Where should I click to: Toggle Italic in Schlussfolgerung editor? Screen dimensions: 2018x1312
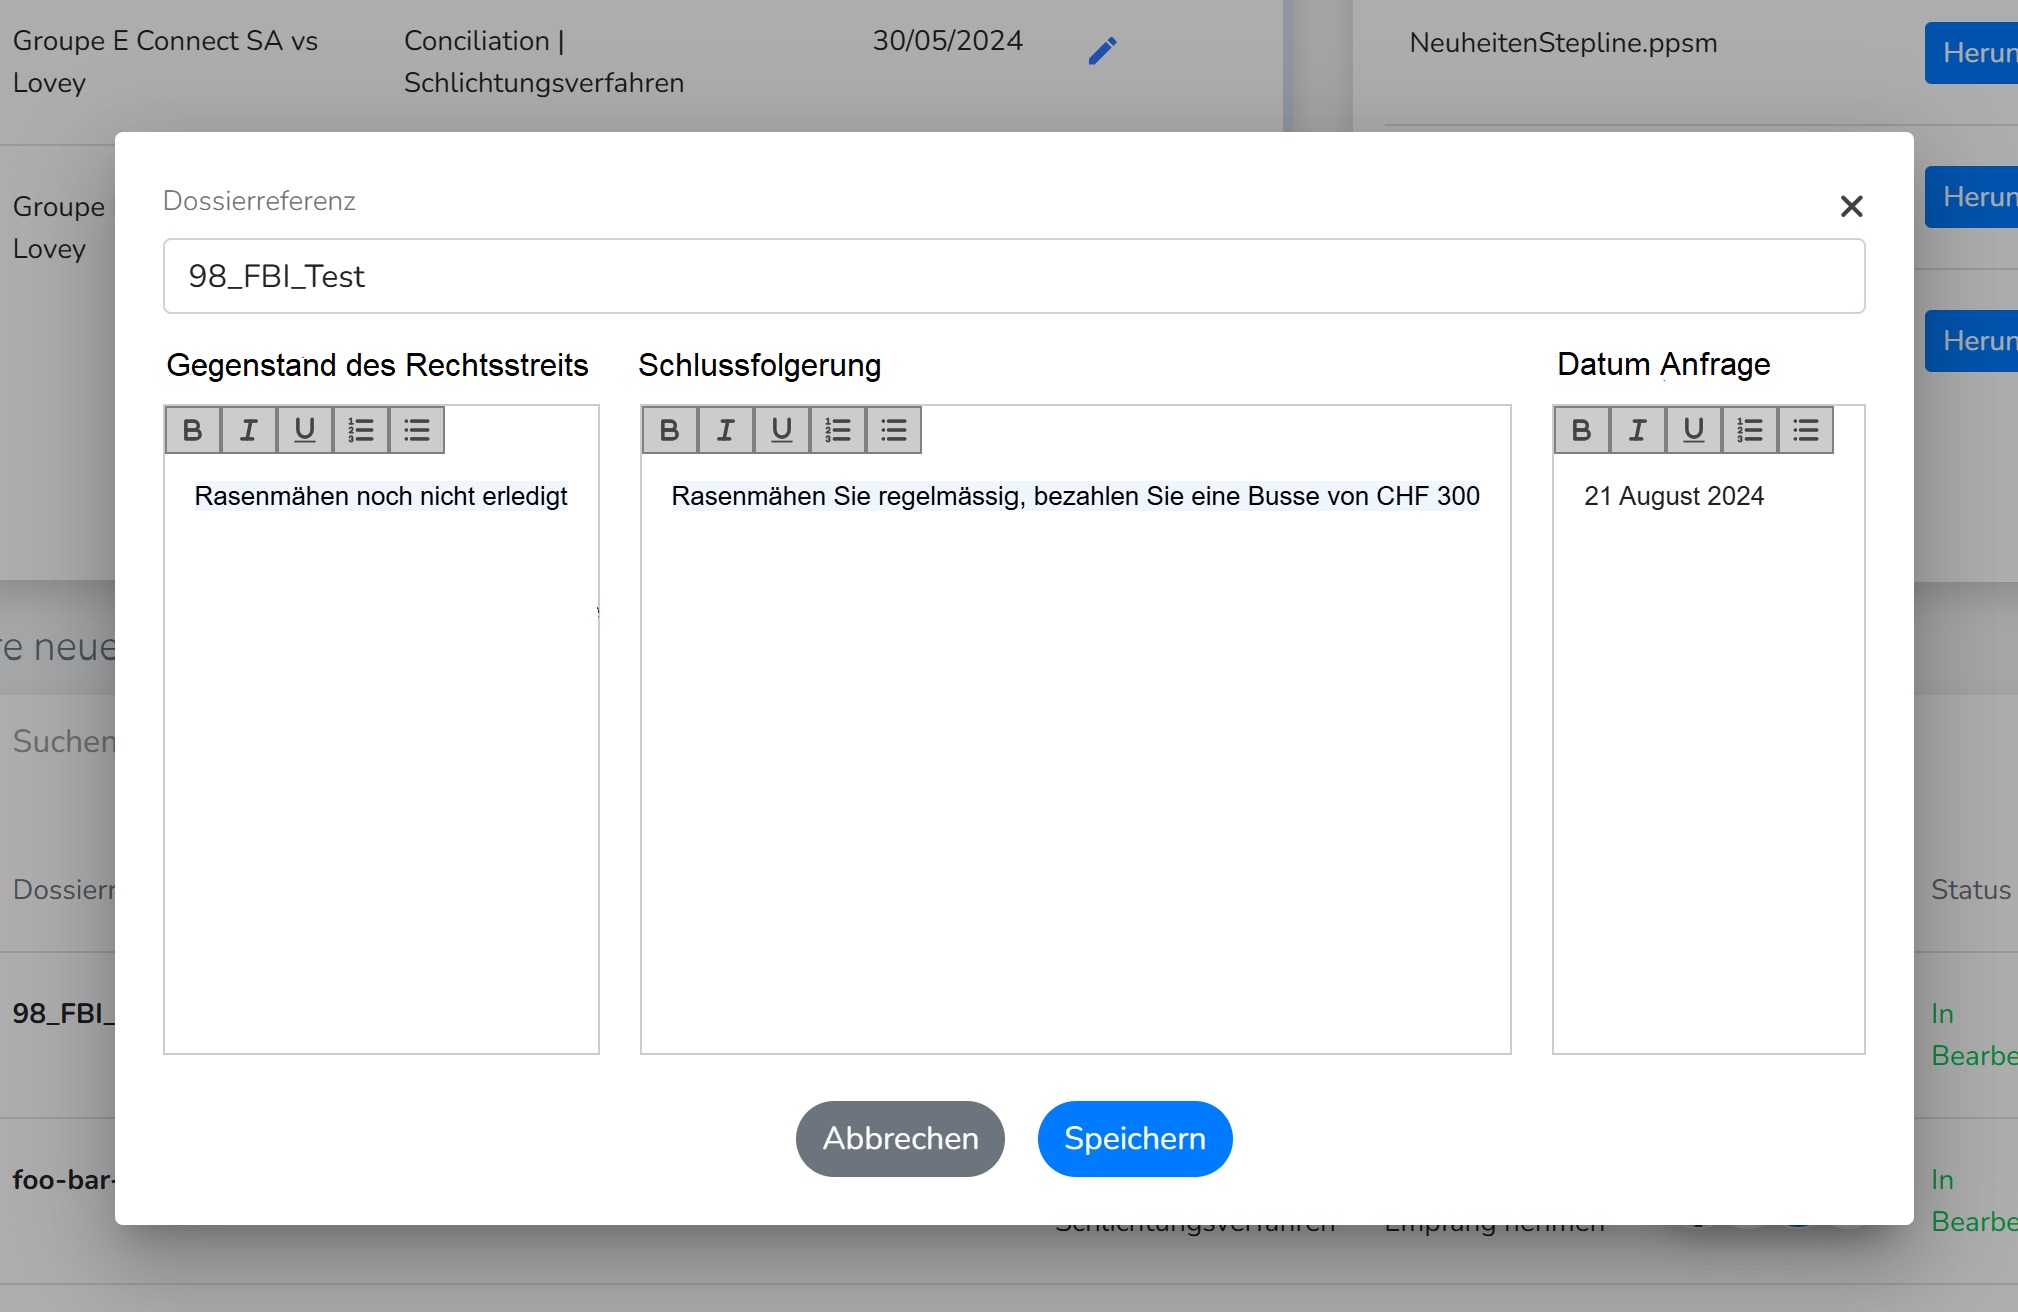pos(726,430)
